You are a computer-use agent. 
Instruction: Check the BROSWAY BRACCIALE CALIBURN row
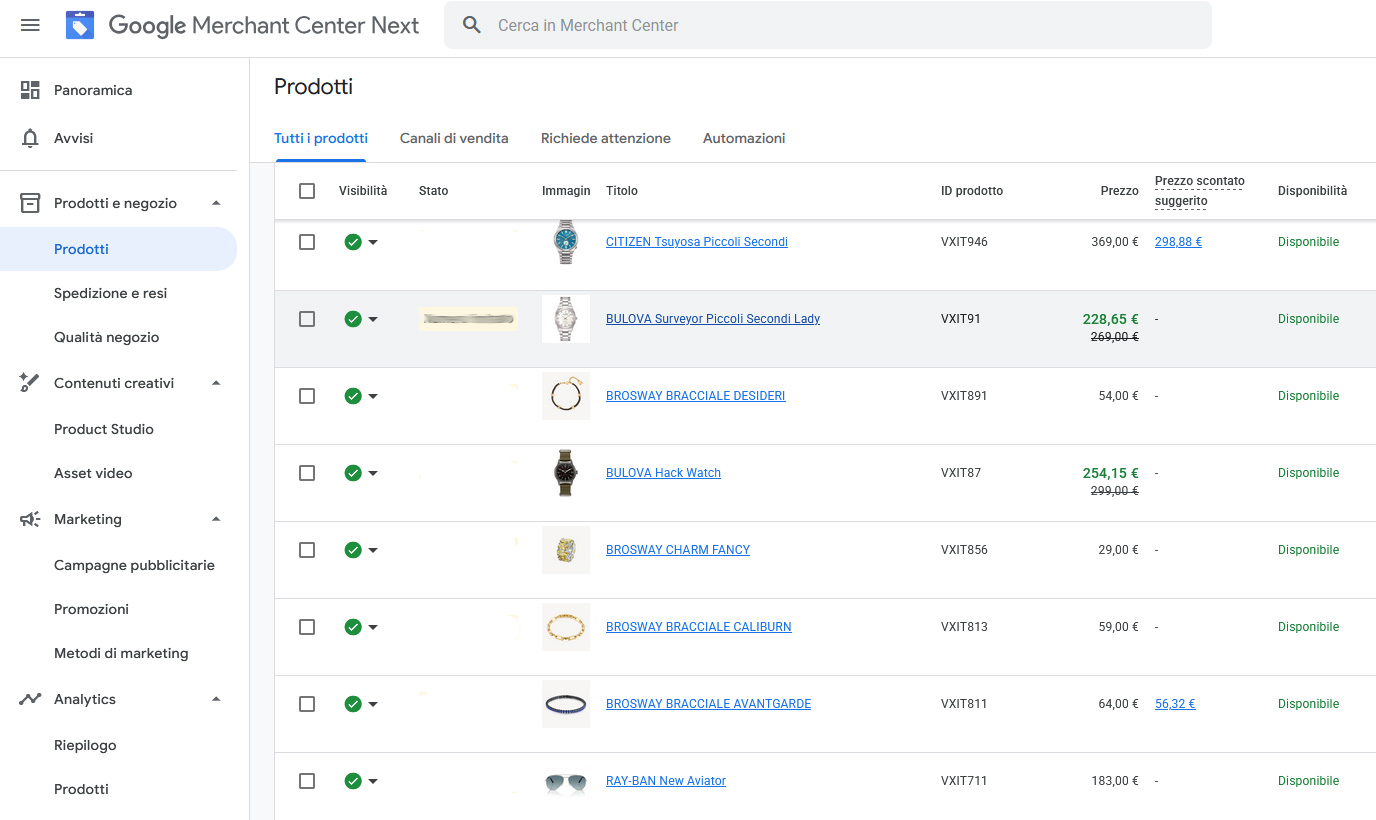pos(307,627)
